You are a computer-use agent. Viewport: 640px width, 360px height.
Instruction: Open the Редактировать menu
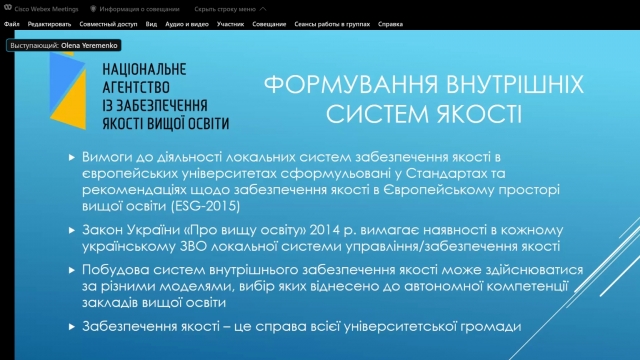coord(49,24)
